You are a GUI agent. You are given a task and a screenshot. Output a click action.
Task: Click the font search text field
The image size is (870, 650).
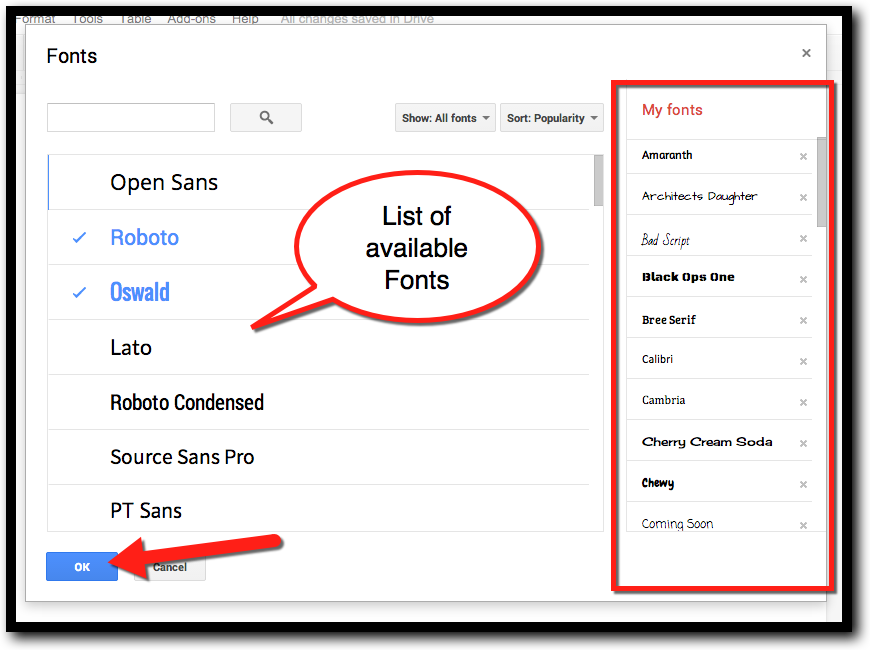(131, 118)
